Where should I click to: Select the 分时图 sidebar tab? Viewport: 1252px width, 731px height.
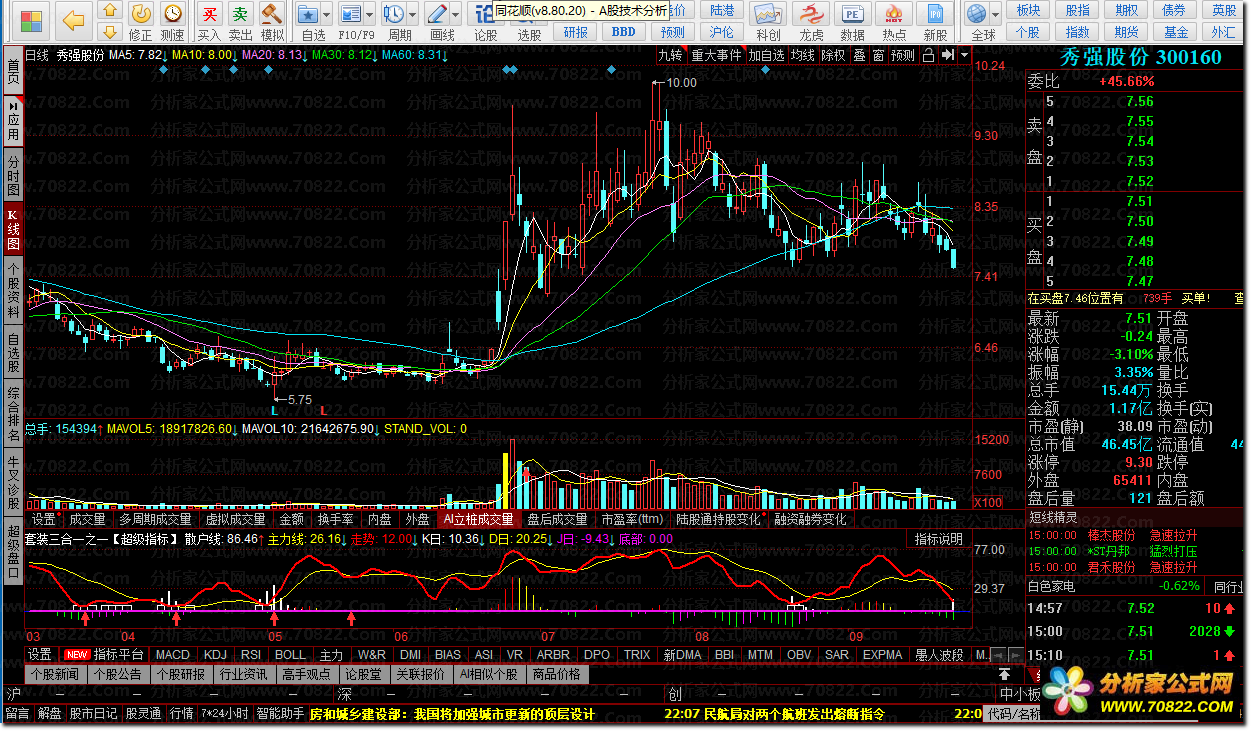click(x=12, y=176)
